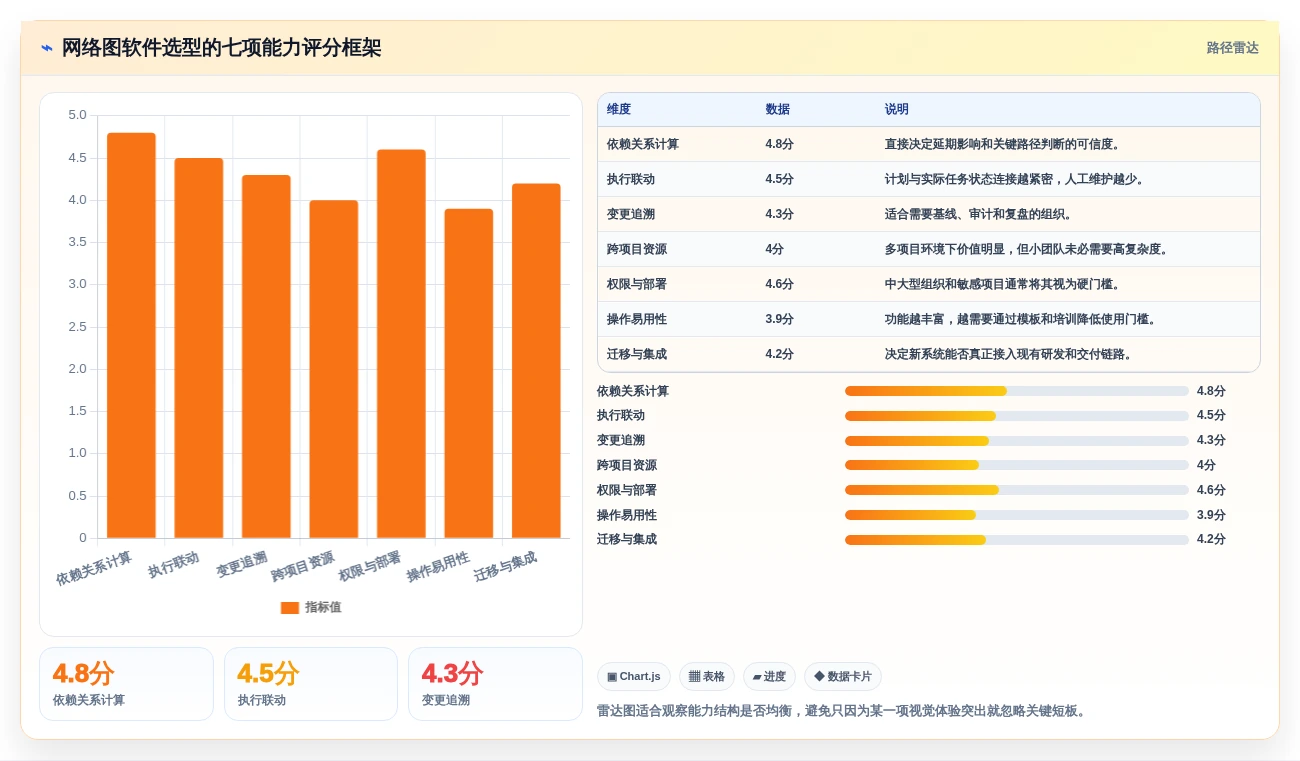The height and width of the screenshot is (761, 1300).
Task: Open the 4.5分 执行联动 data card
Action: (x=311, y=684)
